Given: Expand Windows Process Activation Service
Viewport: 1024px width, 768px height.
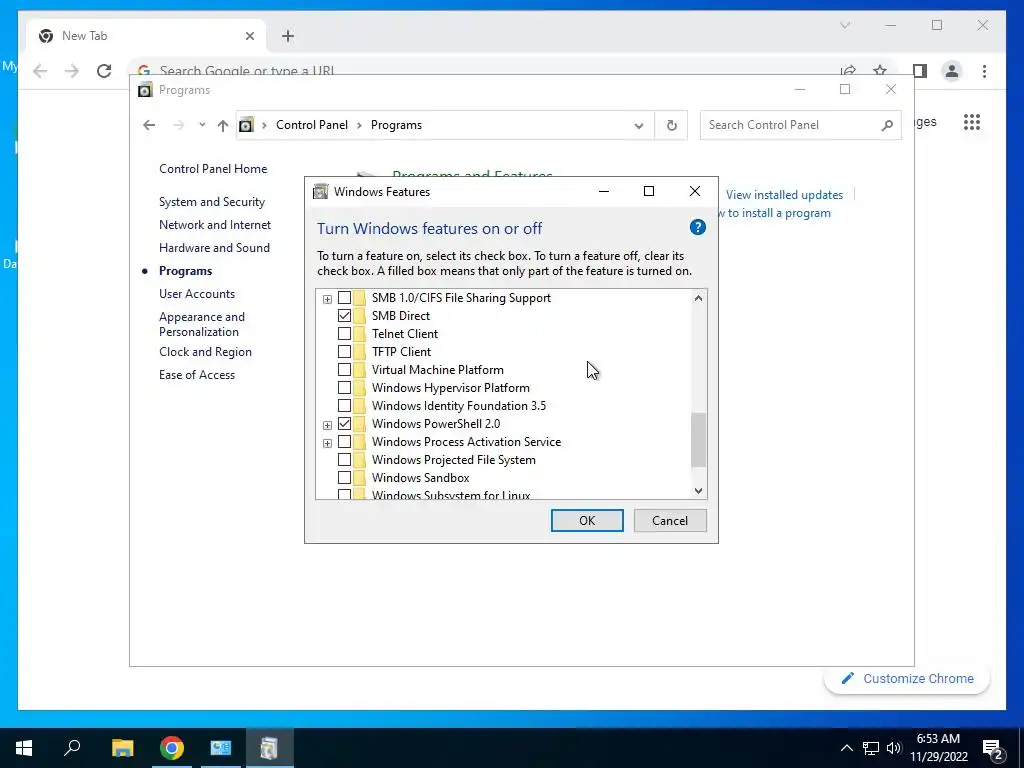Looking at the screenshot, I should [x=327, y=443].
